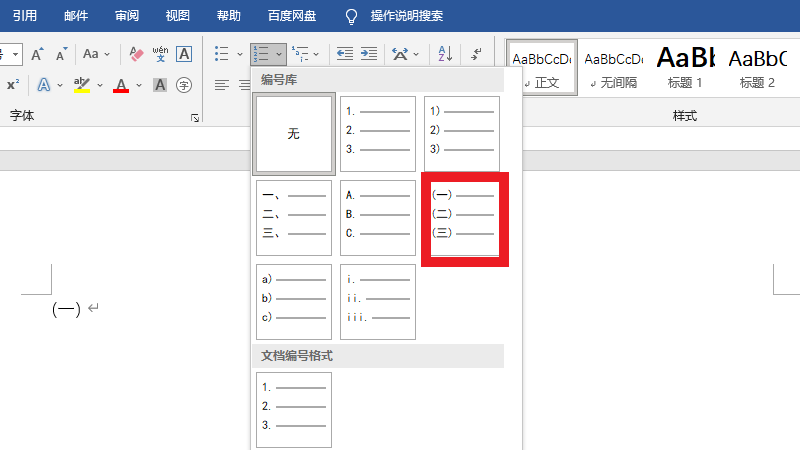Open the font color dropdown arrow

[x=137, y=85]
